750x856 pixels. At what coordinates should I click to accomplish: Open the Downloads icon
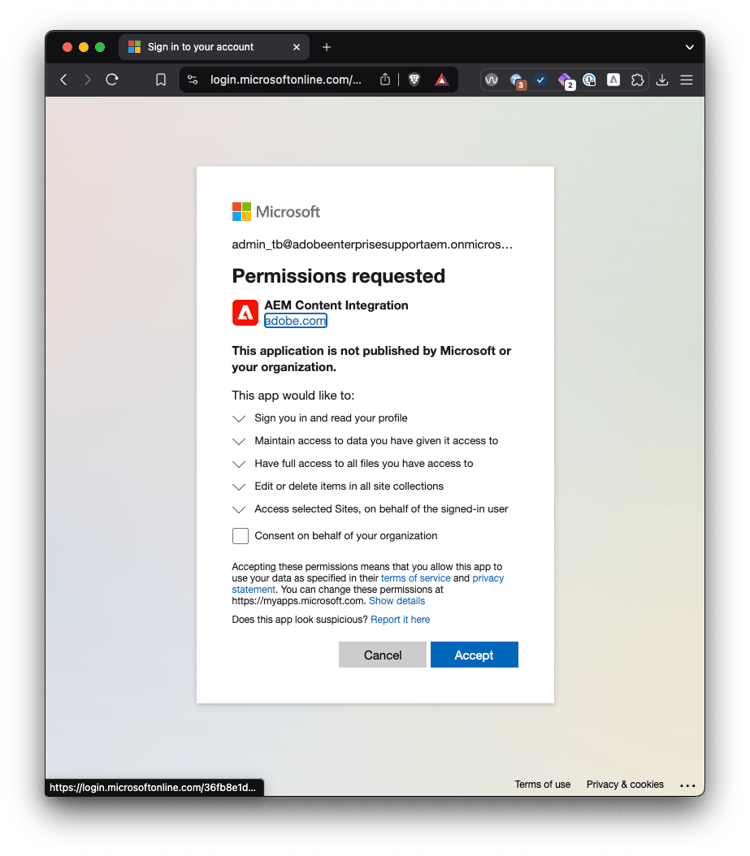point(662,80)
